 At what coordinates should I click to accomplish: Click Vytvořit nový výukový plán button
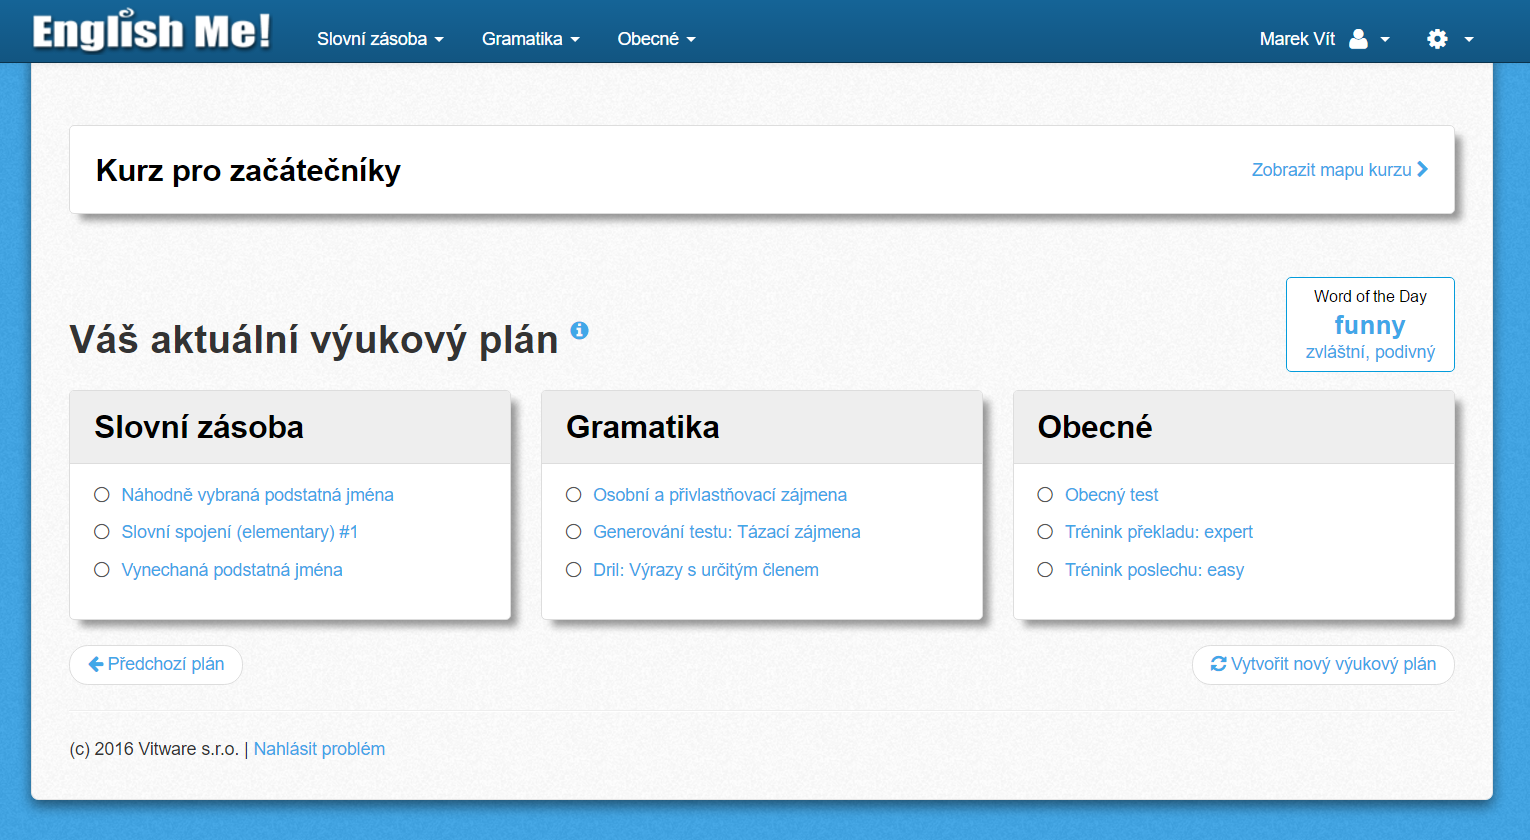point(1323,664)
